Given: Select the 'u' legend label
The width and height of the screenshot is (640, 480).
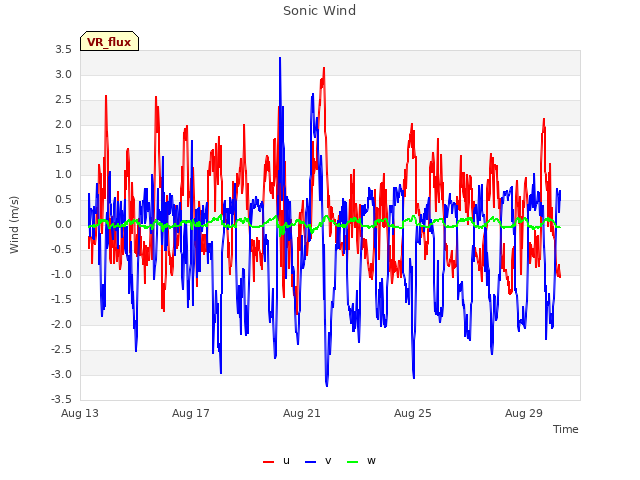Looking at the screenshot, I should [x=286, y=461].
